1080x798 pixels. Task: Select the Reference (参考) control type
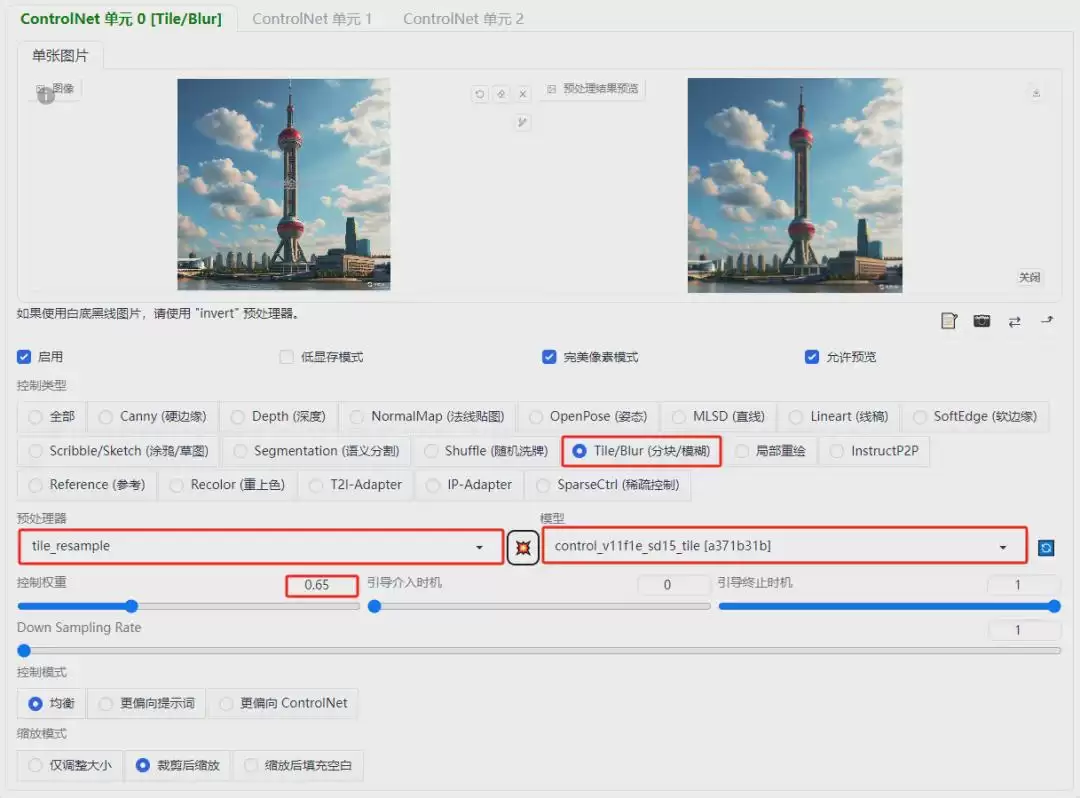87,485
